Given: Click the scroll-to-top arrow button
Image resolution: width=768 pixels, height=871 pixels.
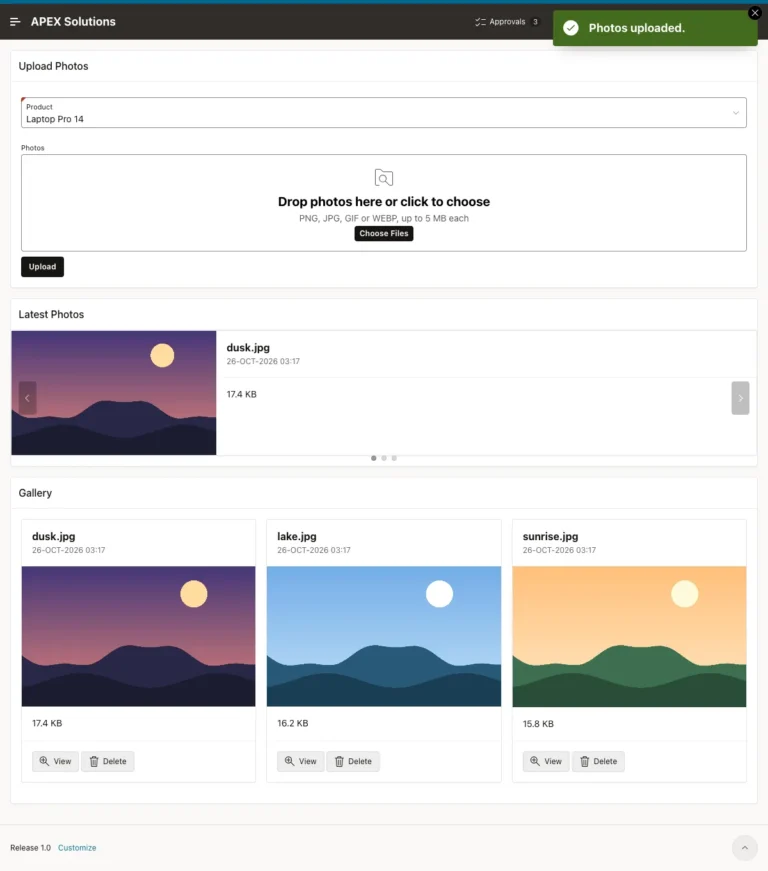Looking at the screenshot, I should [x=745, y=848].
